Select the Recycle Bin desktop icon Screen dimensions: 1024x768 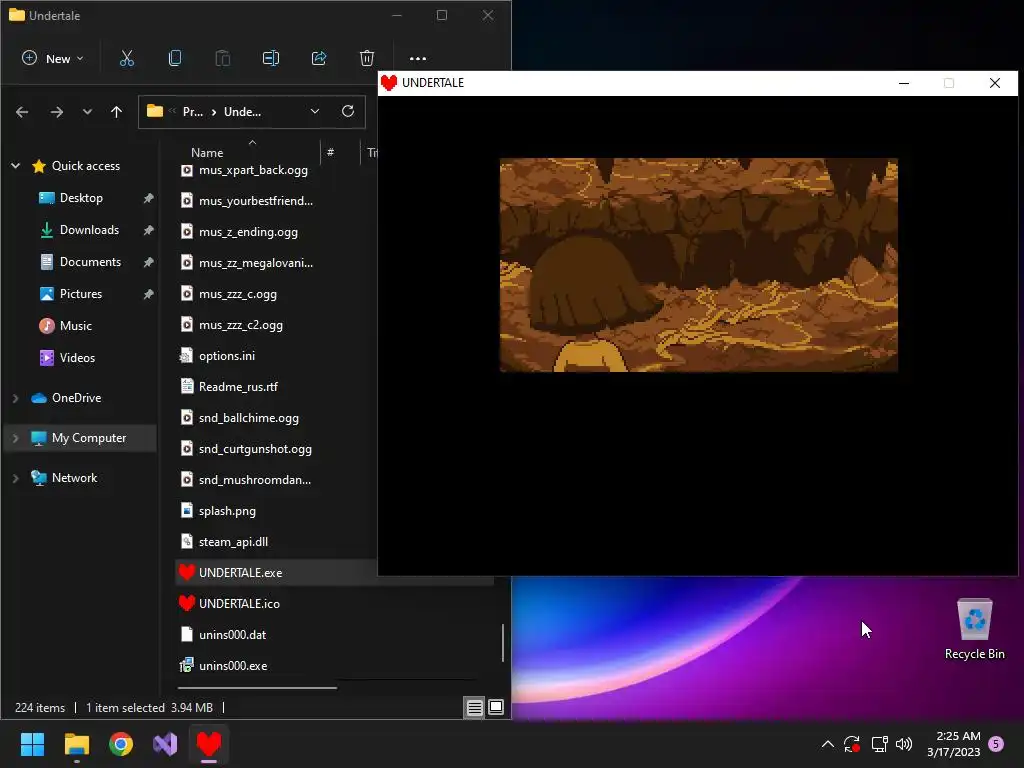coord(974,629)
